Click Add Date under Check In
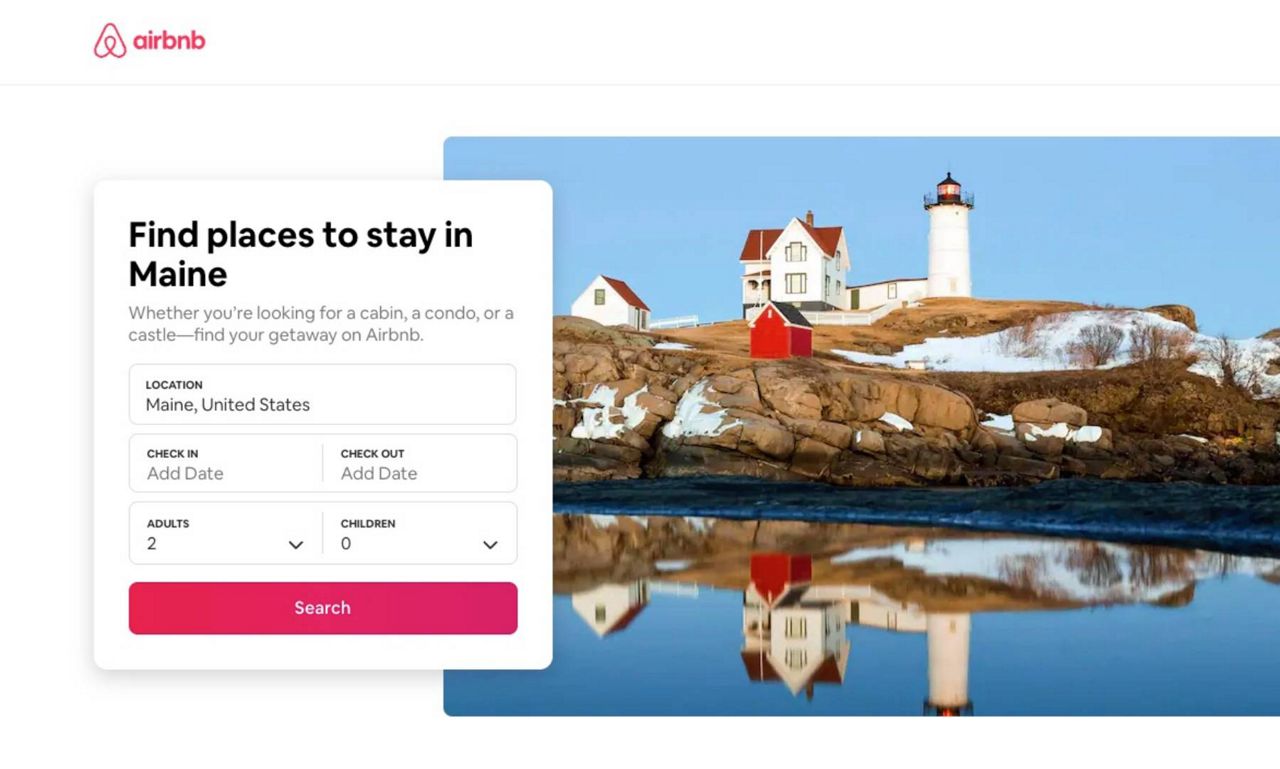This screenshot has height=769, width=1280. coord(185,474)
